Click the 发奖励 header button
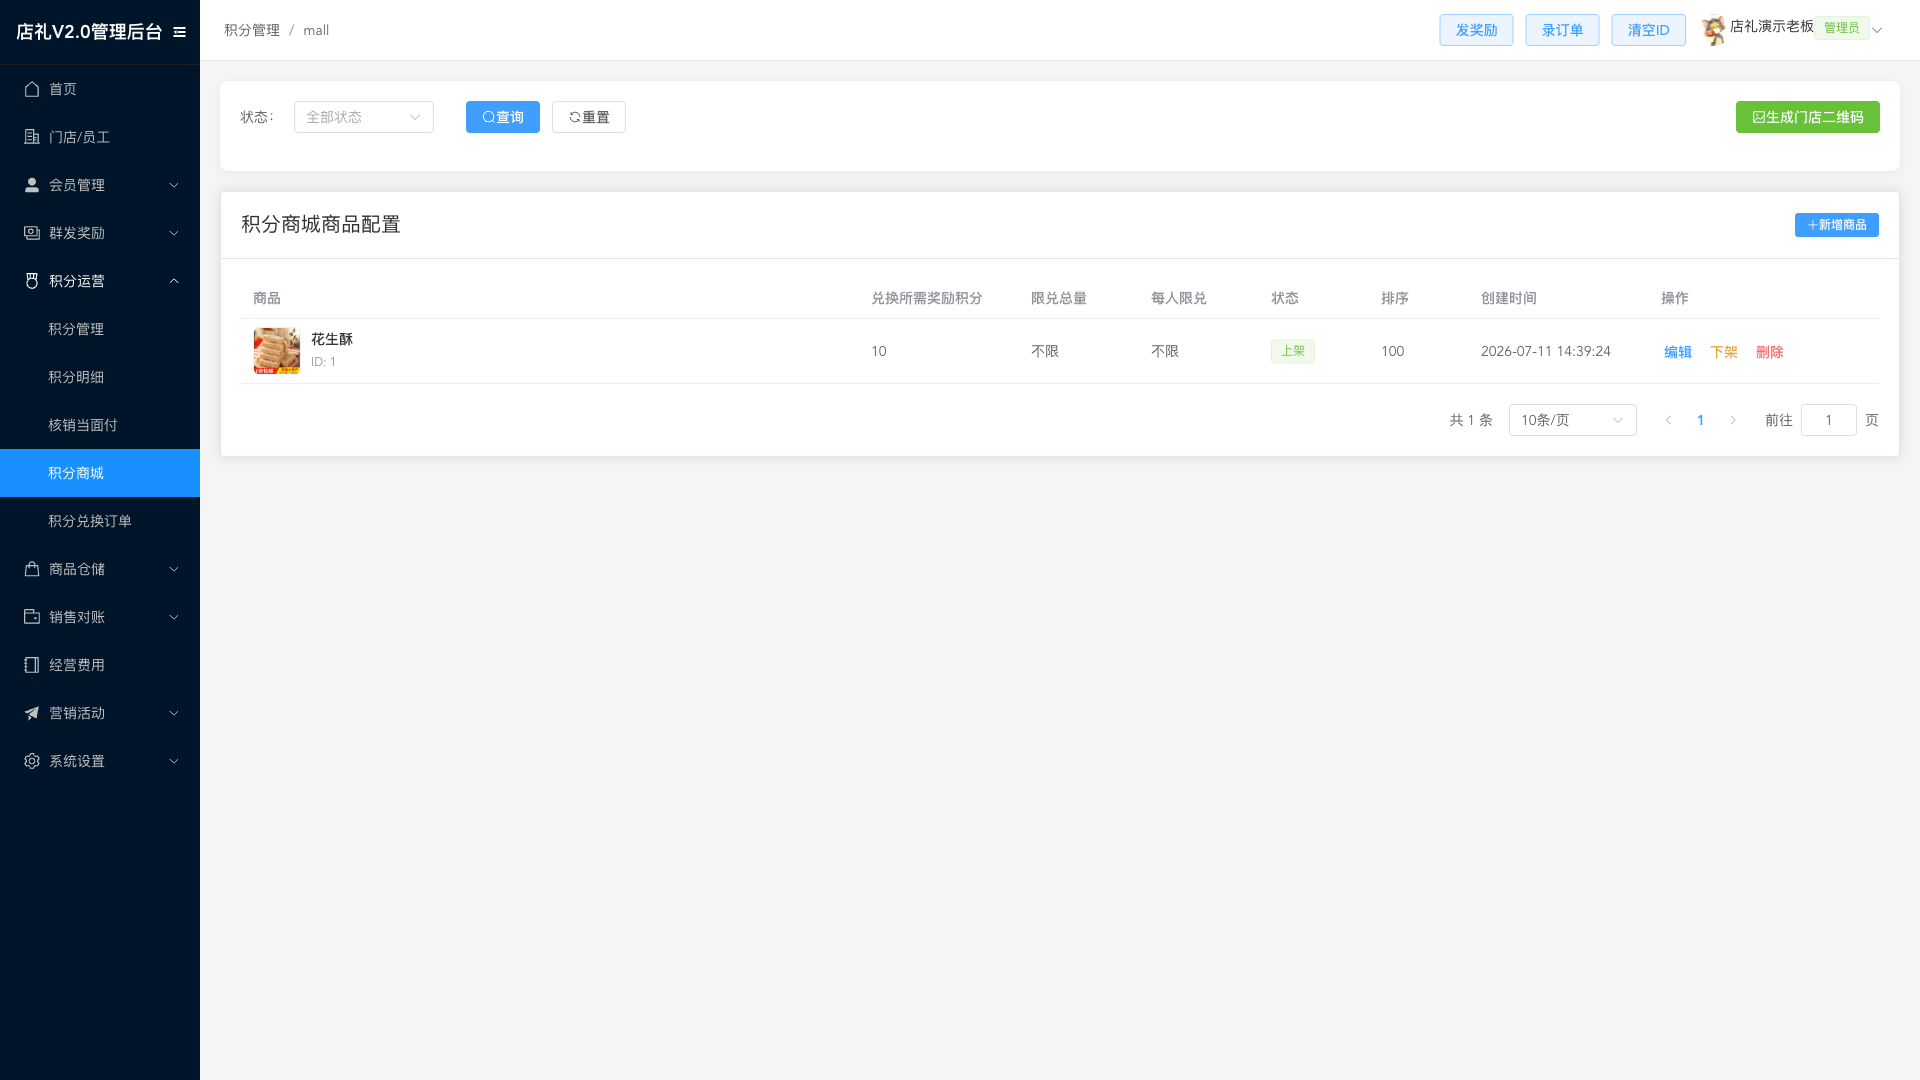This screenshot has height=1080, width=1920. coord(1476,30)
